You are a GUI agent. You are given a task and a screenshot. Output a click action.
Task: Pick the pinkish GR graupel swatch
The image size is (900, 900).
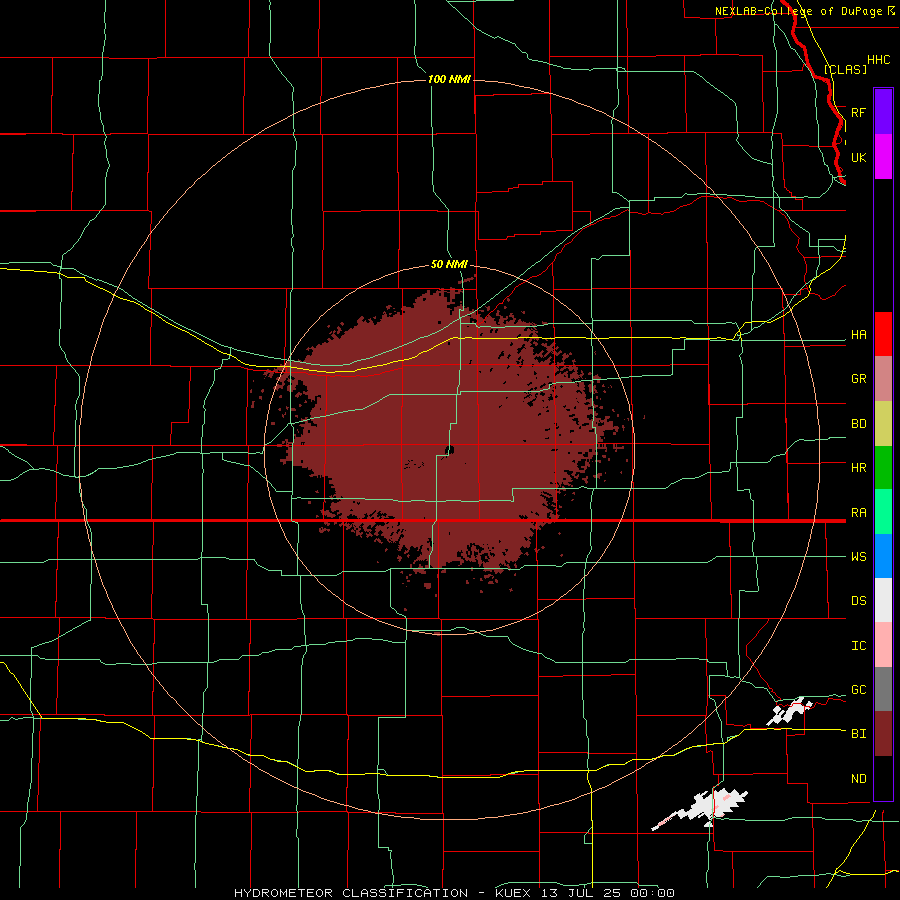pyautogui.click(x=883, y=379)
